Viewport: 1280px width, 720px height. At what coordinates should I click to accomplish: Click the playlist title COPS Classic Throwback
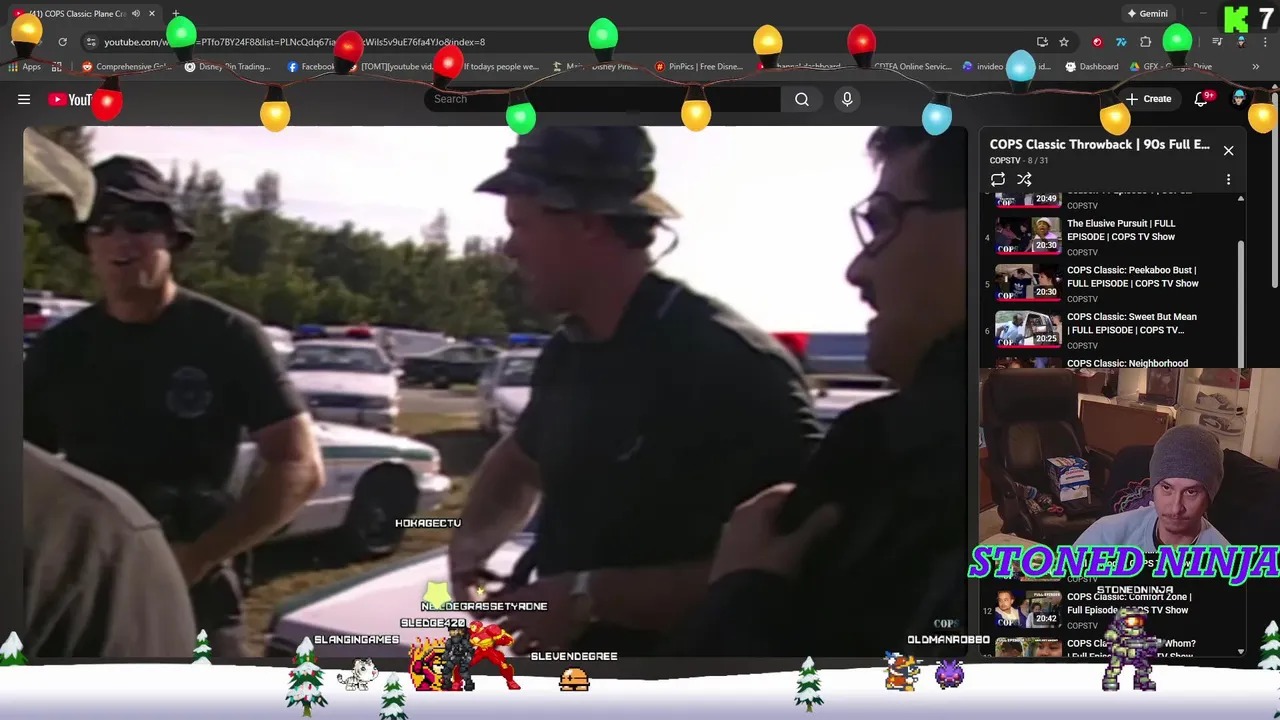1099,144
